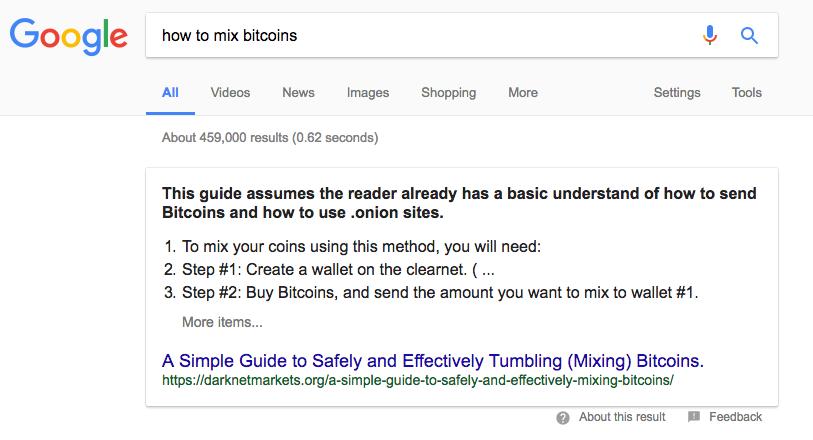This screenshot has width=813, height=440.
Task: Click 'About this result' link
Action: pyautogui.click(x=622, y=417)
